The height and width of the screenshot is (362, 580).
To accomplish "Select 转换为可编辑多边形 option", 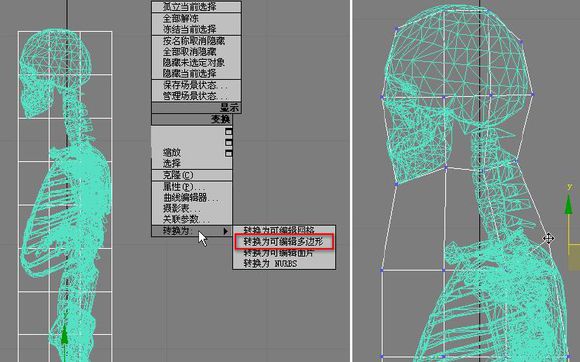I will 284,242.
